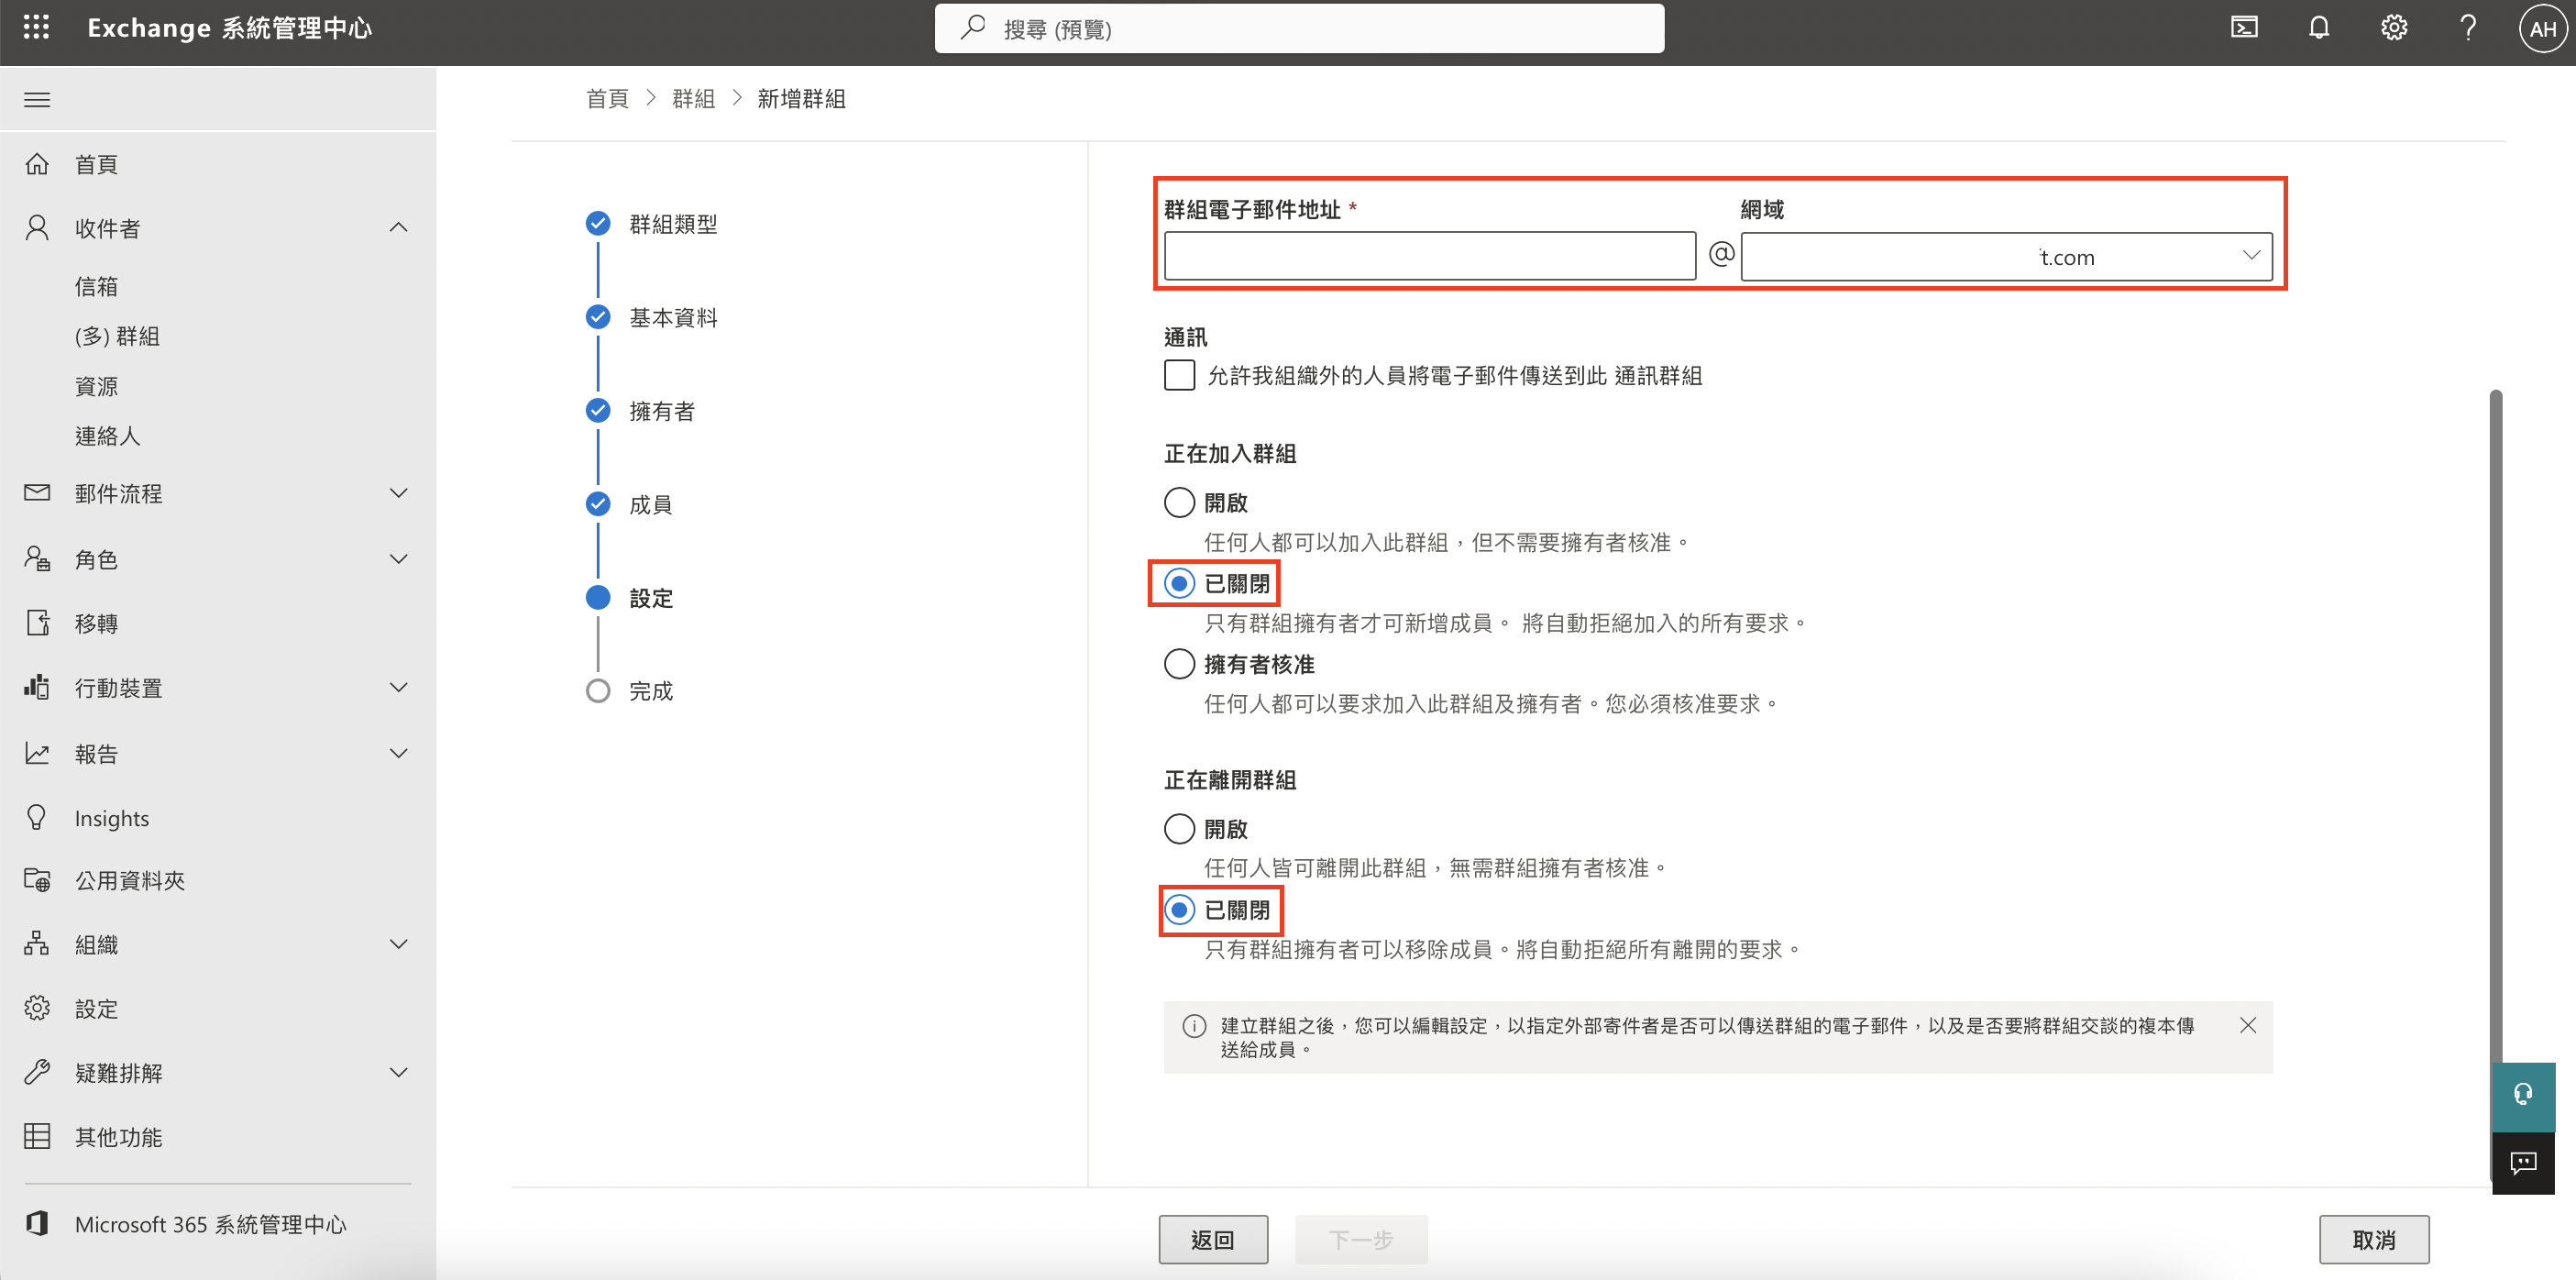This screenshot has width=2576, height=1280.
Task: Open settings gear in top header
Action: (x=2393, y=28)
